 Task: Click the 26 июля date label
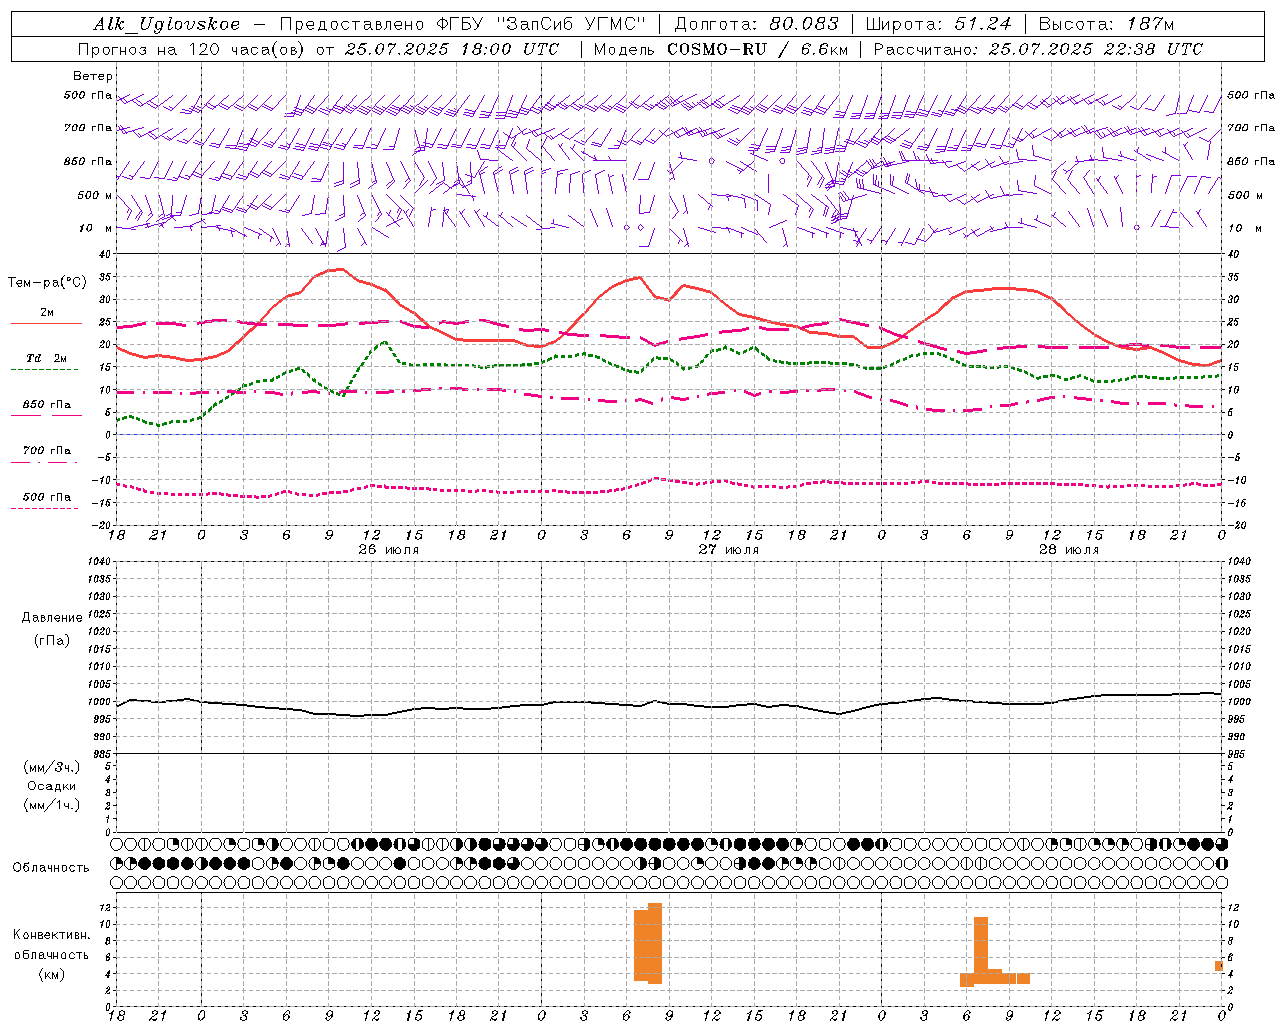click(x=388, y=550)
